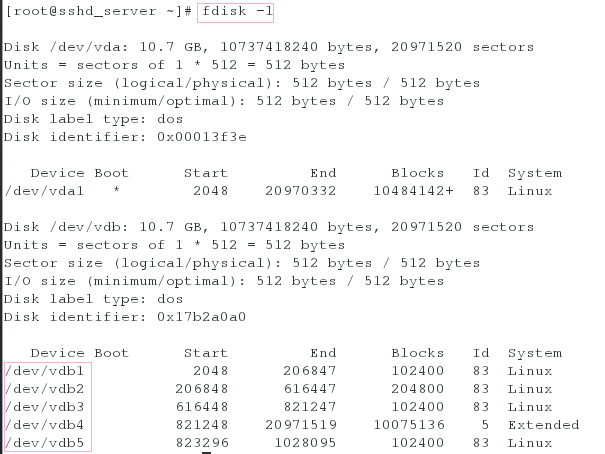The image size is (605, 454).
Task: Click the /dev/vdb2 device name
Action: click(x=44, y=389)
